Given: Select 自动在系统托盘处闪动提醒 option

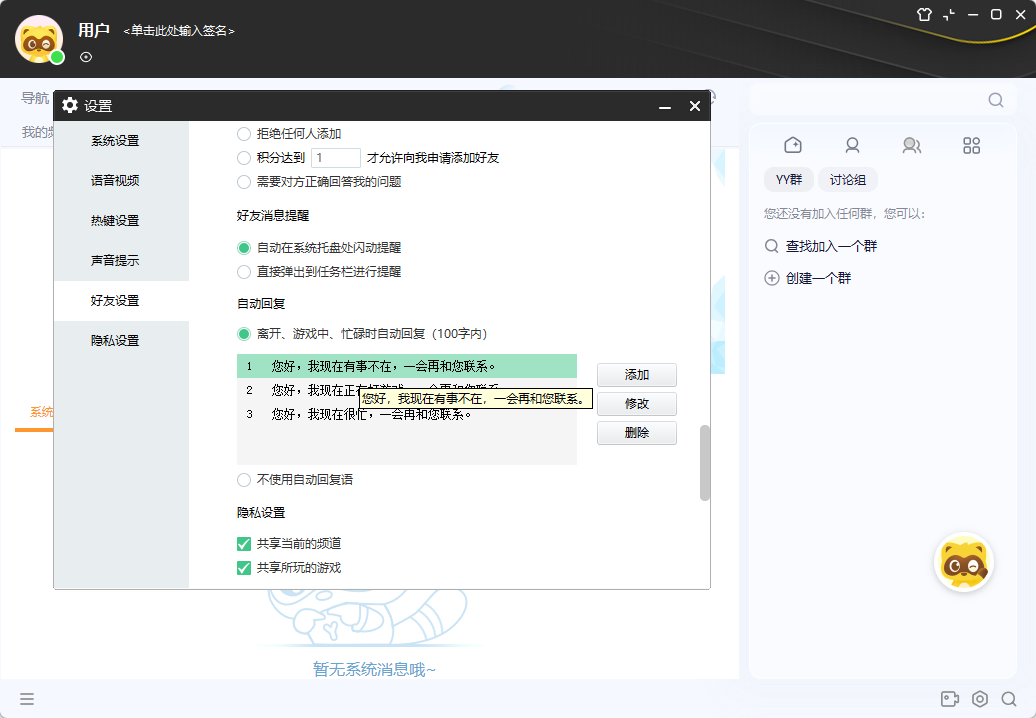Looking at the screenshot, I should [244, 248].
